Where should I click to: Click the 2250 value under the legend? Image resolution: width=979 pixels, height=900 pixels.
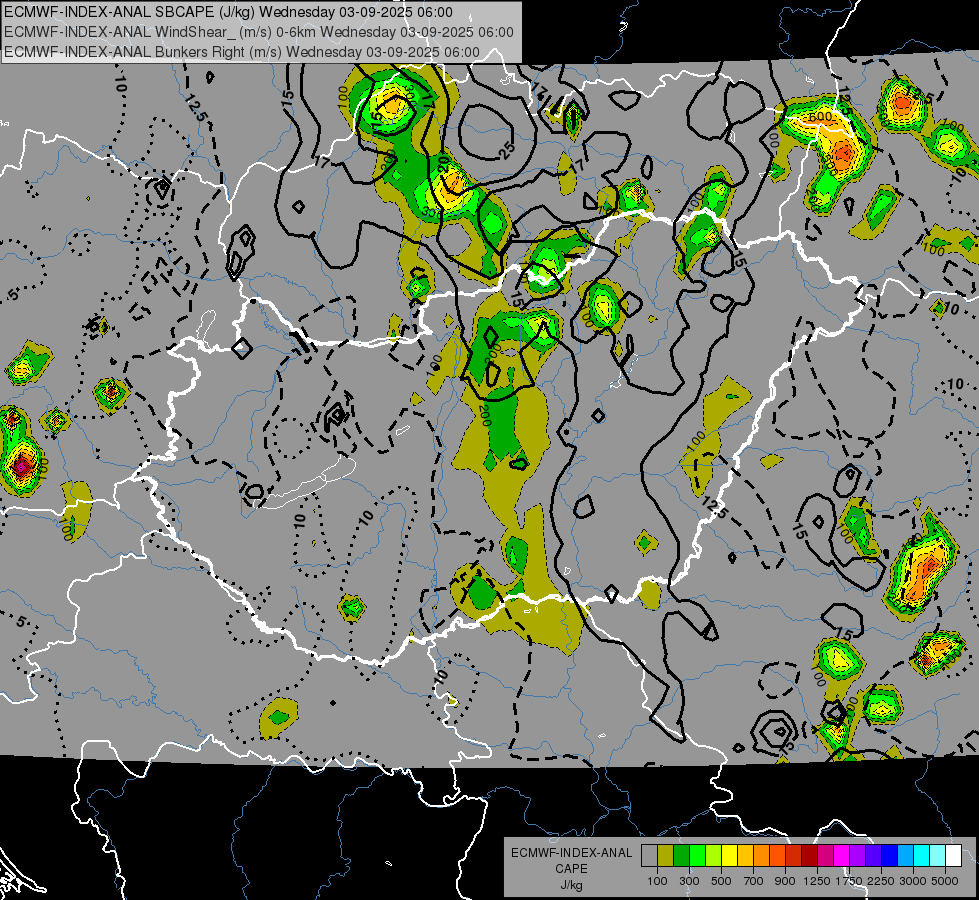[x=881, y=881]
